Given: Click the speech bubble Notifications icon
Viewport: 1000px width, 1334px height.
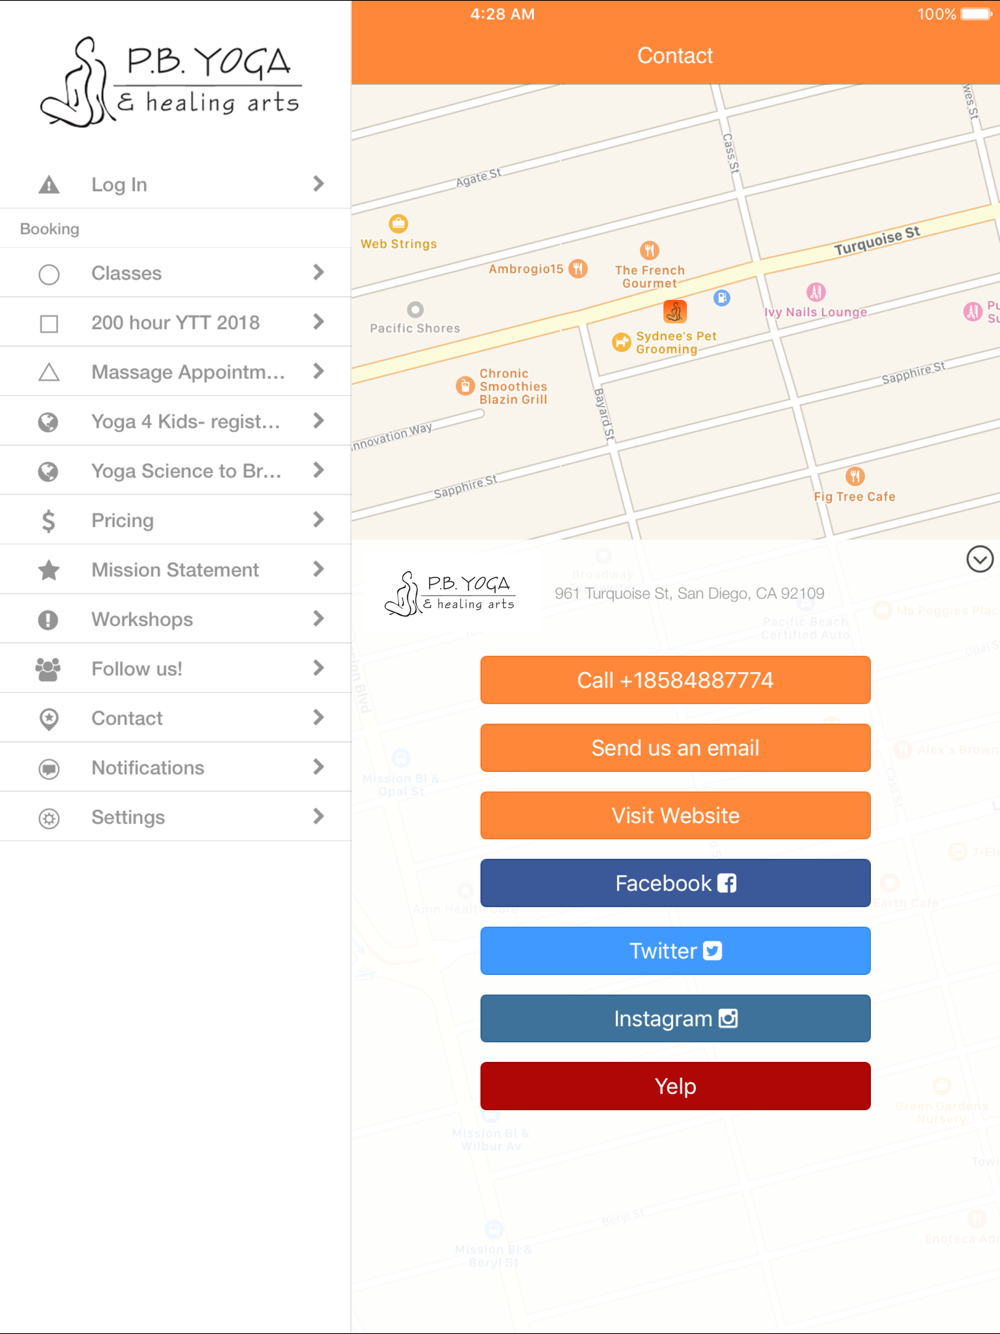Looking at the screenshot, I should tap(48, 768).
